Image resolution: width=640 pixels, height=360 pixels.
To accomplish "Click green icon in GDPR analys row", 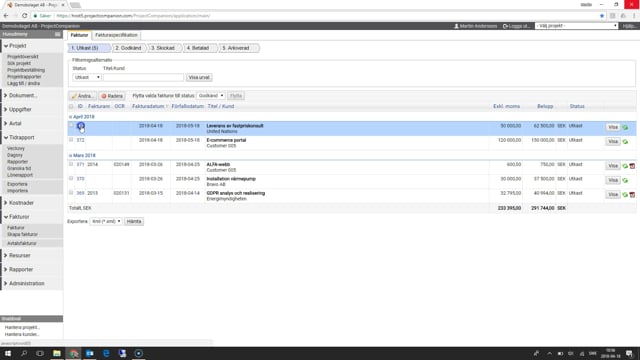I will point(625,195).
